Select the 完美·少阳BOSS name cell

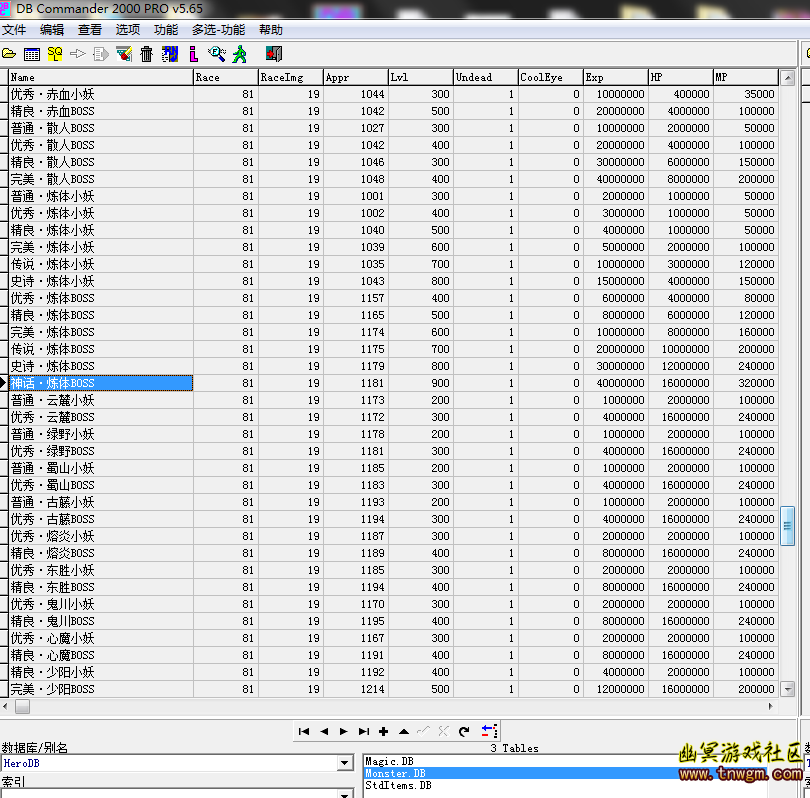tap(101, 689)
